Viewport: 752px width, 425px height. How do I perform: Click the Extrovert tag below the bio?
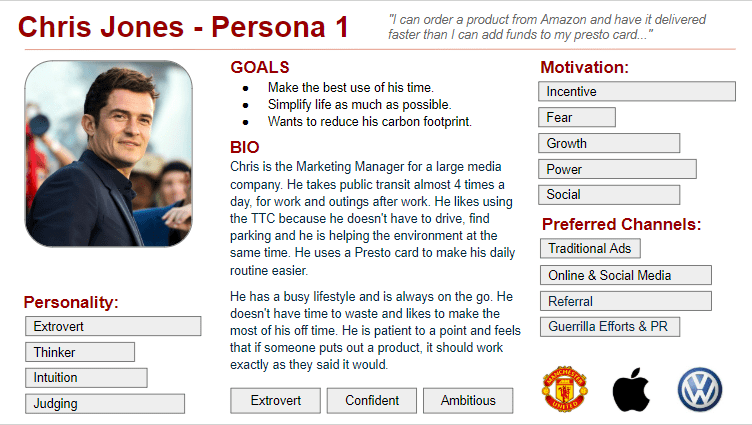coord(275,401)
